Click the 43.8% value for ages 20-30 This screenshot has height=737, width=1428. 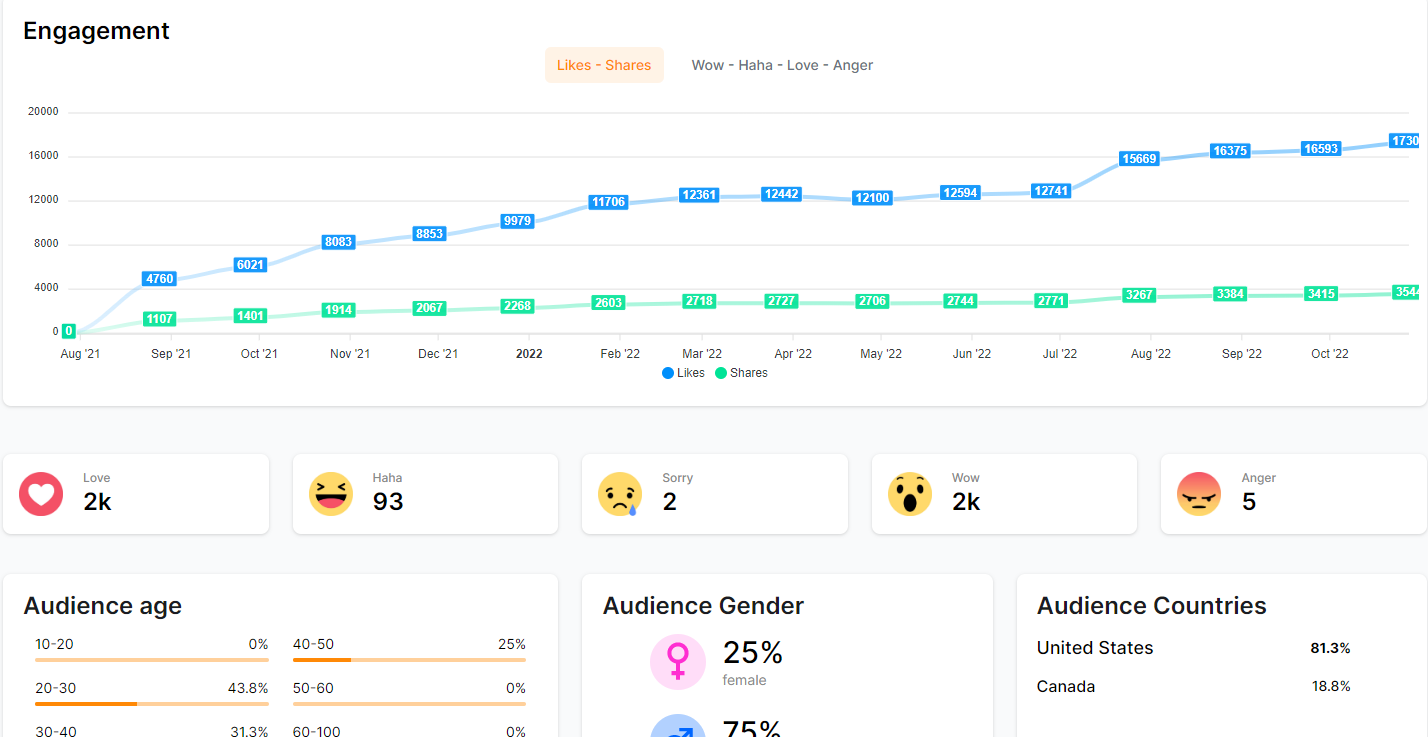tap(247, 688)
